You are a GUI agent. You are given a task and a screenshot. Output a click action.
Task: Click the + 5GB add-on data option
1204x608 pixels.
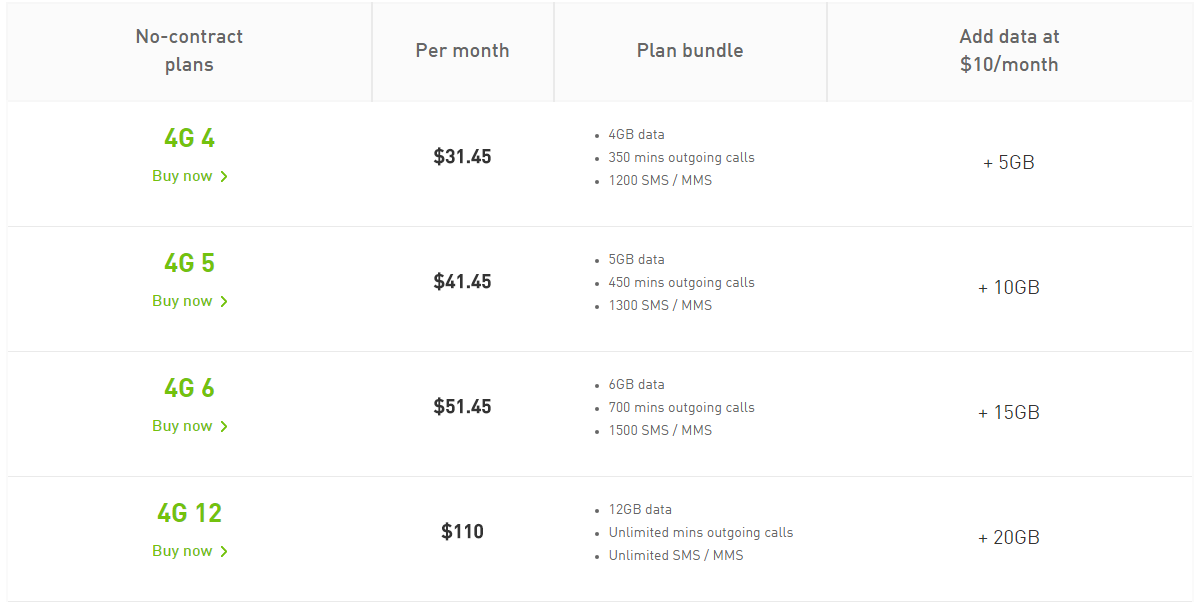[1009, 162]
